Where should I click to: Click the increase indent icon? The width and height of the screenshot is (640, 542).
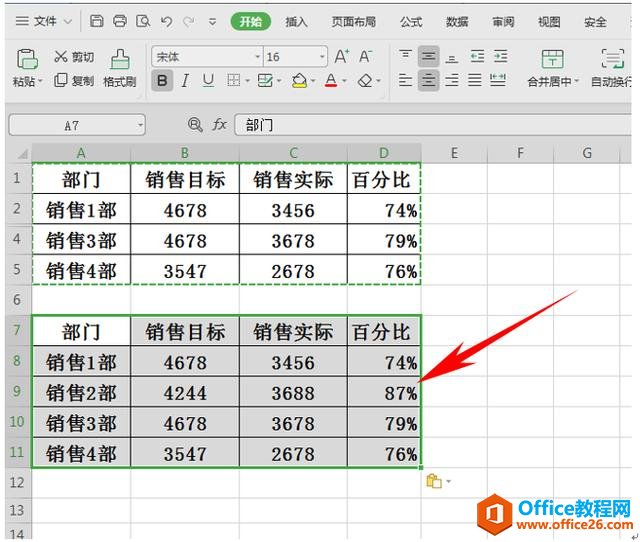coord(500,56)
